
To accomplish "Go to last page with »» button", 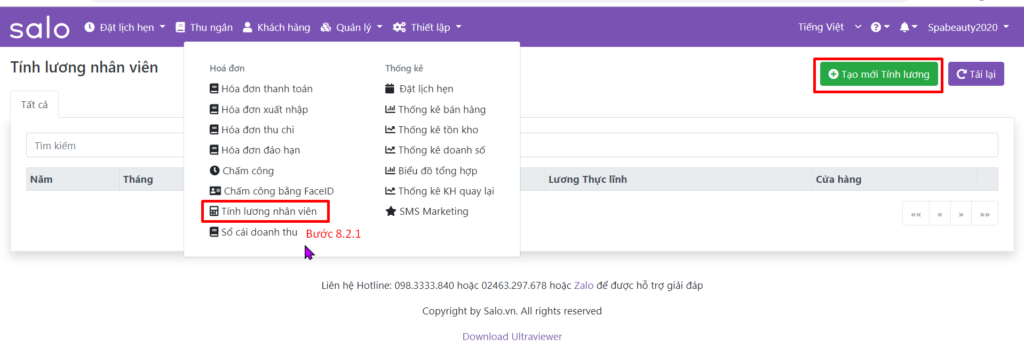I will click(x=985, y=214).
